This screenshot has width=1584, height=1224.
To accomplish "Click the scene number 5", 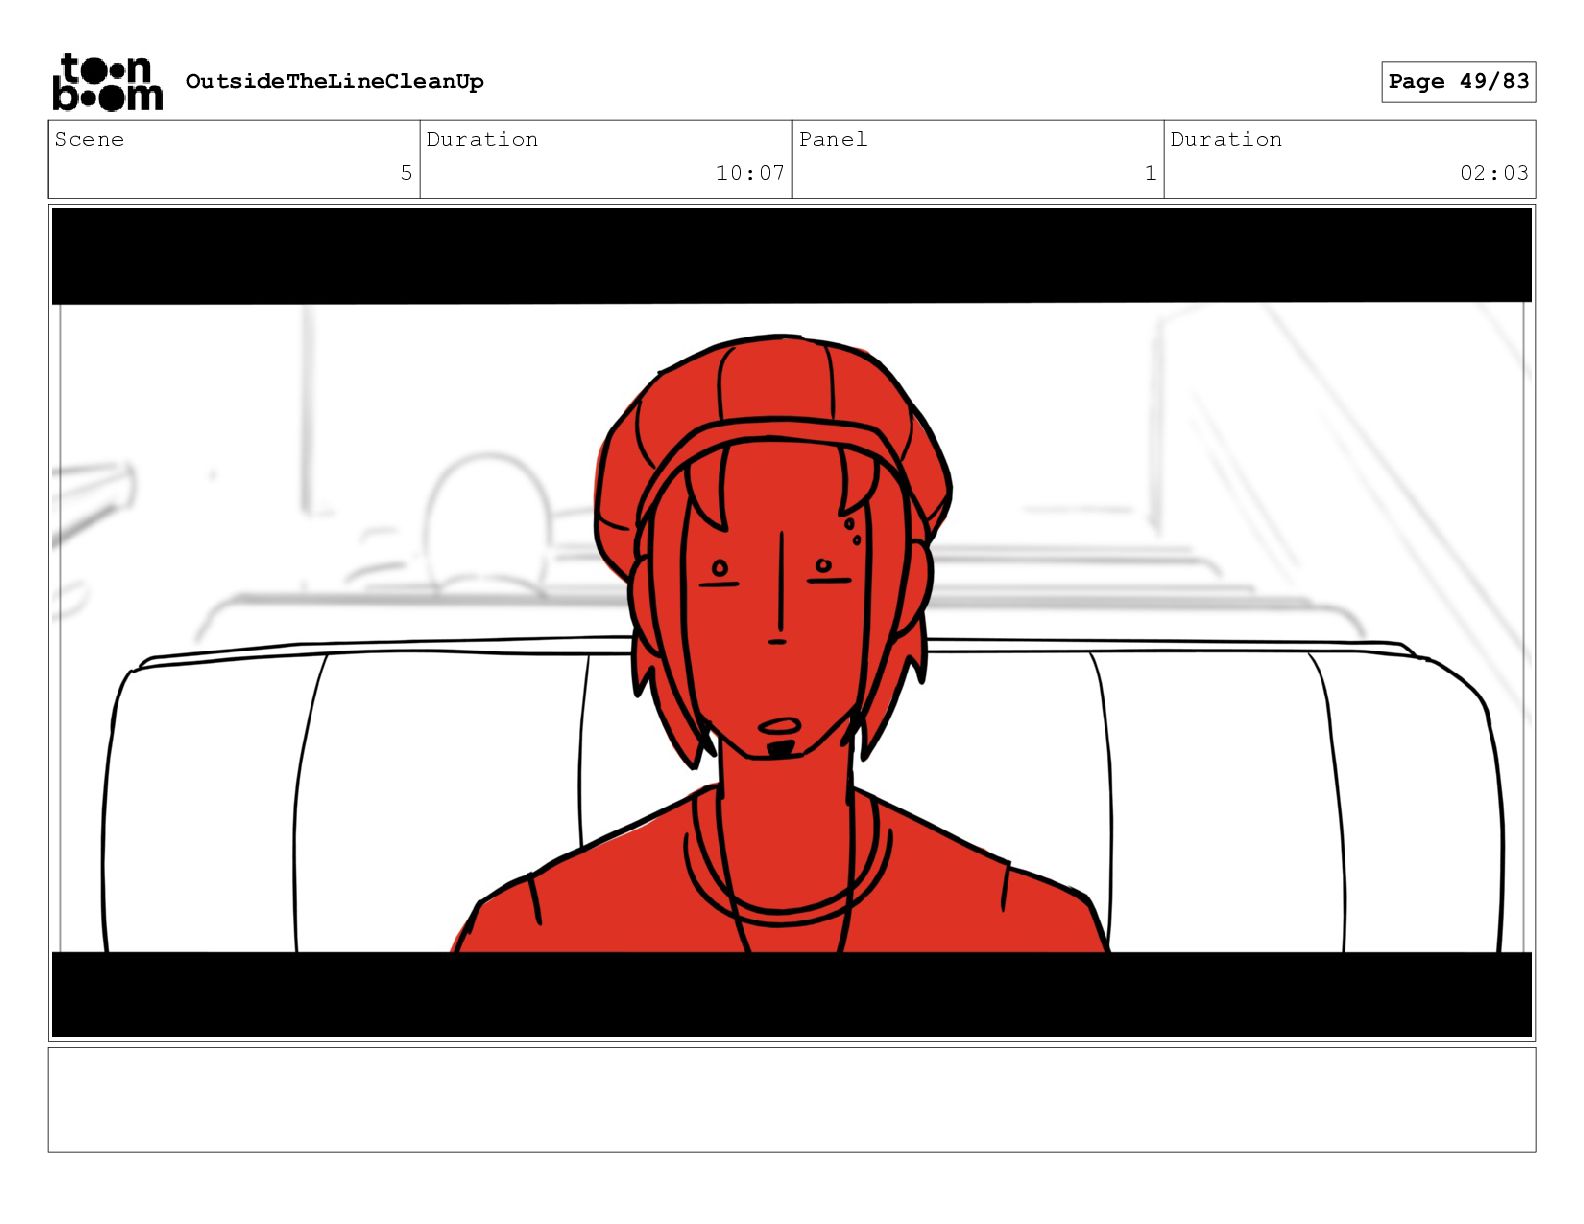I will pos(406,173).
